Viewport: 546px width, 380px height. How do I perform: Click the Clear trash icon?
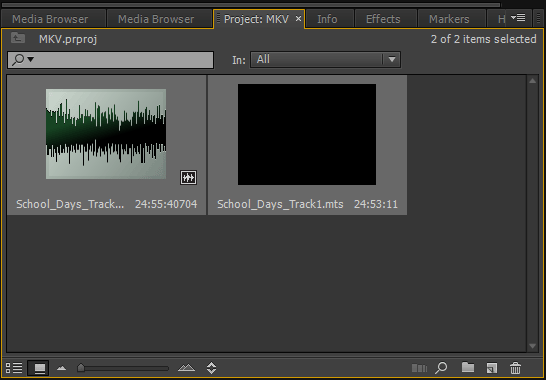click(x=515, y=368)
